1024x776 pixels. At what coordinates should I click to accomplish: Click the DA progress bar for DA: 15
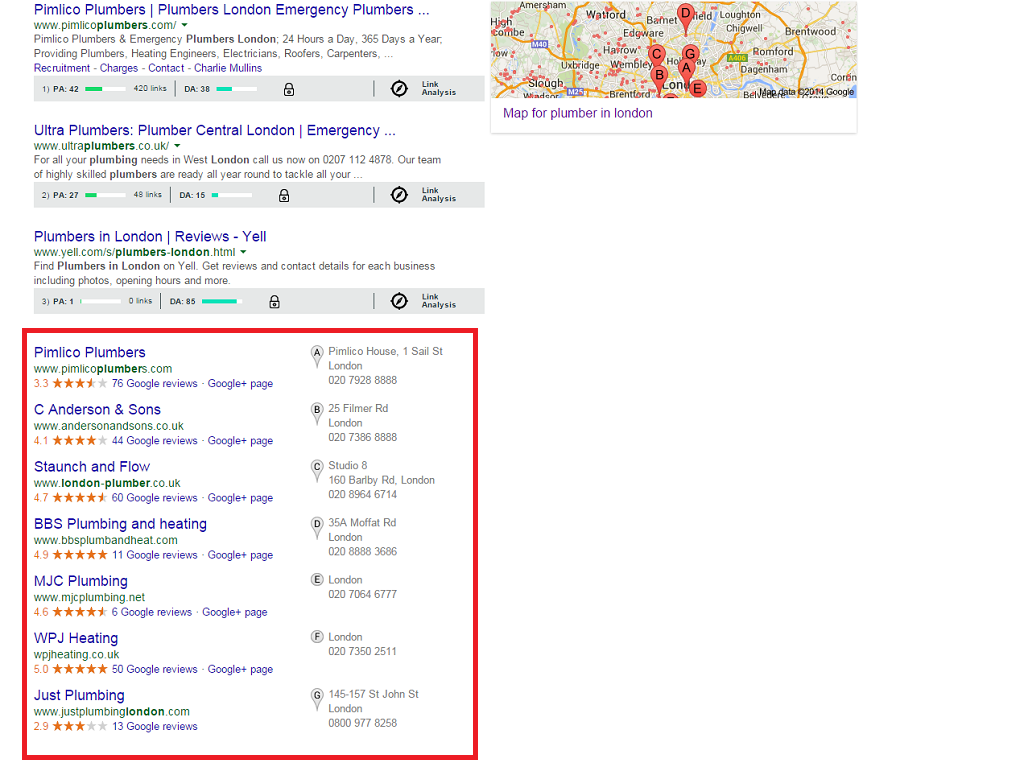pyautogui.click(x=232, y=195)
